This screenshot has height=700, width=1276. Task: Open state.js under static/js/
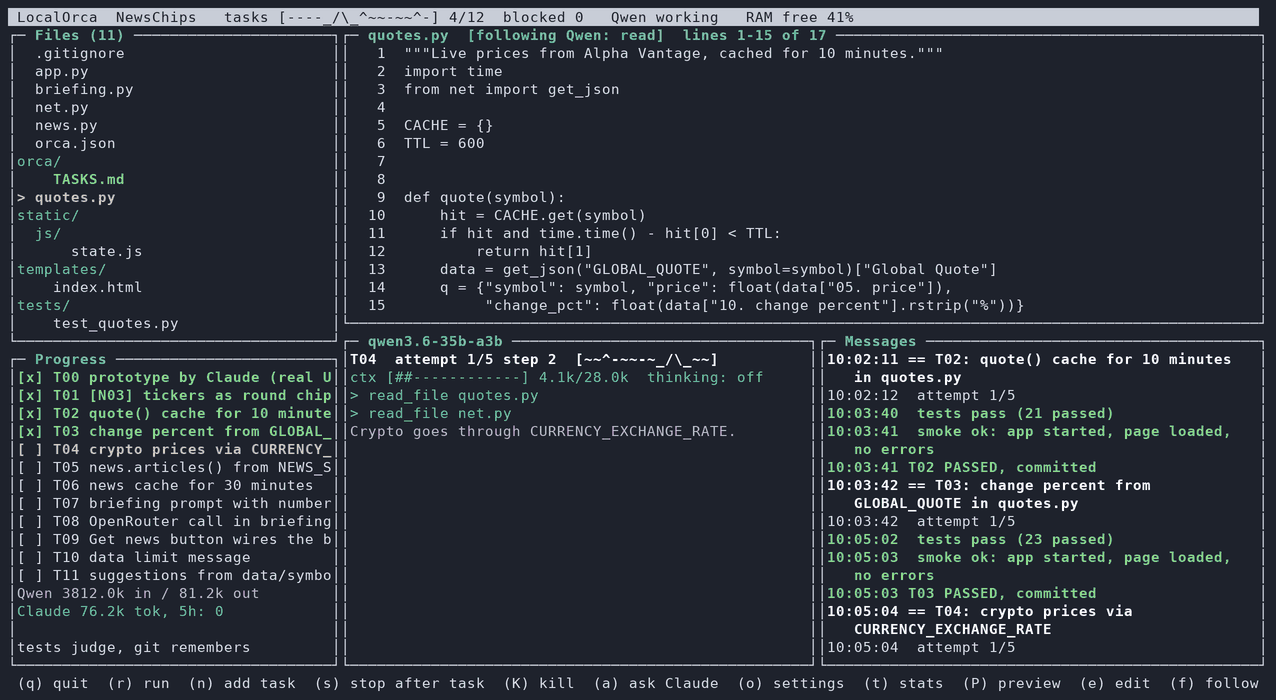pyautogui.click(x=106, y=251)
